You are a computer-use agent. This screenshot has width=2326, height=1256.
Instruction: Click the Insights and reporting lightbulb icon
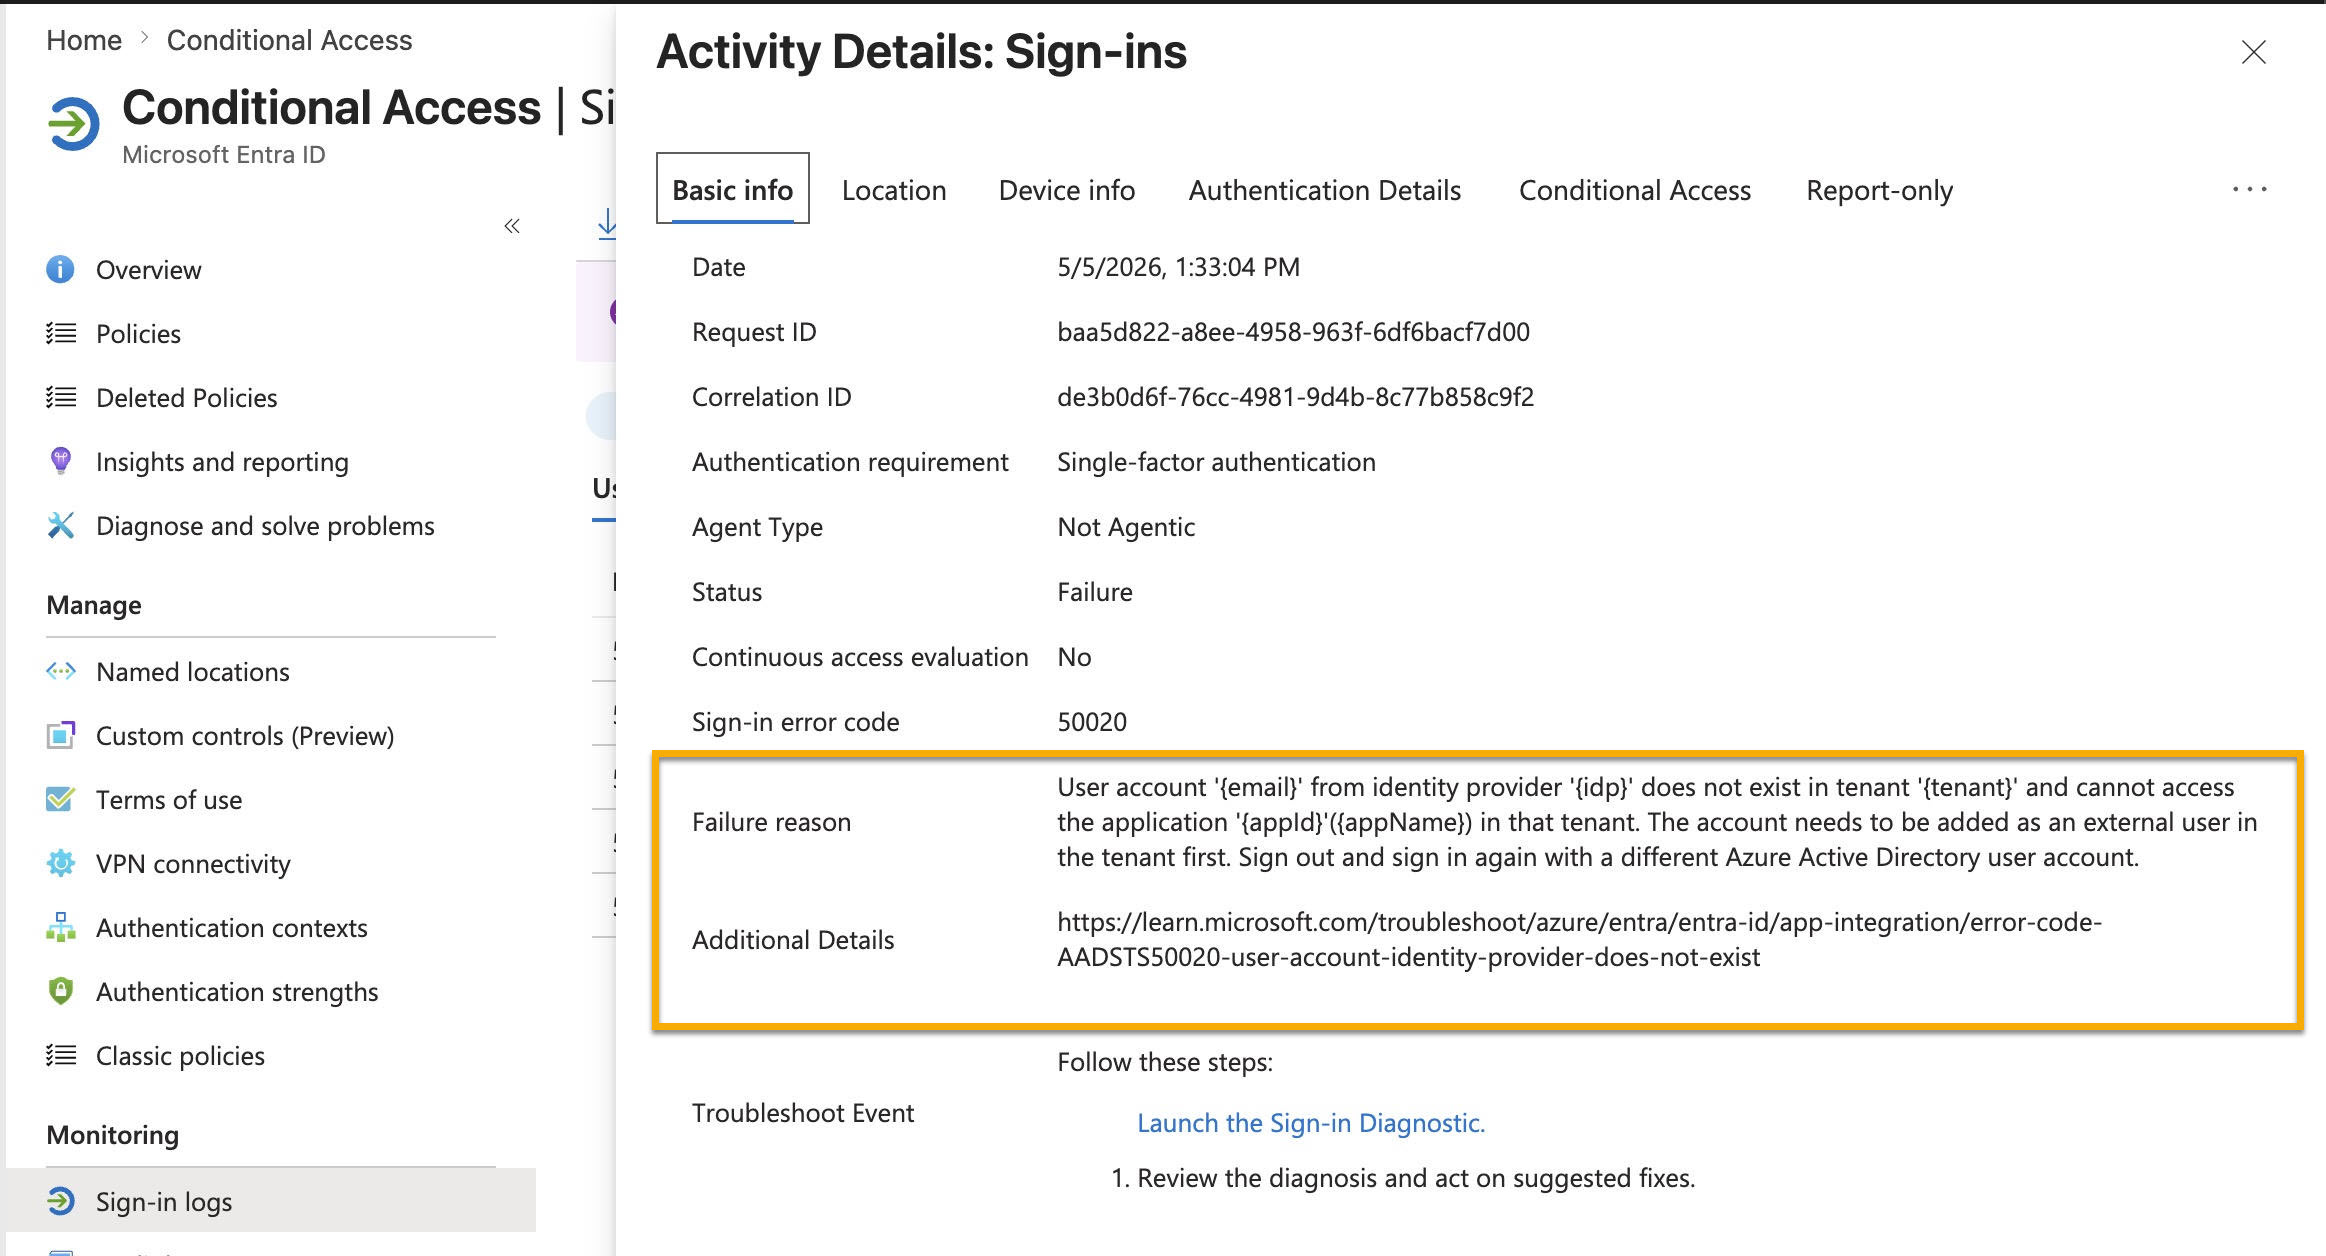(61, 461)
